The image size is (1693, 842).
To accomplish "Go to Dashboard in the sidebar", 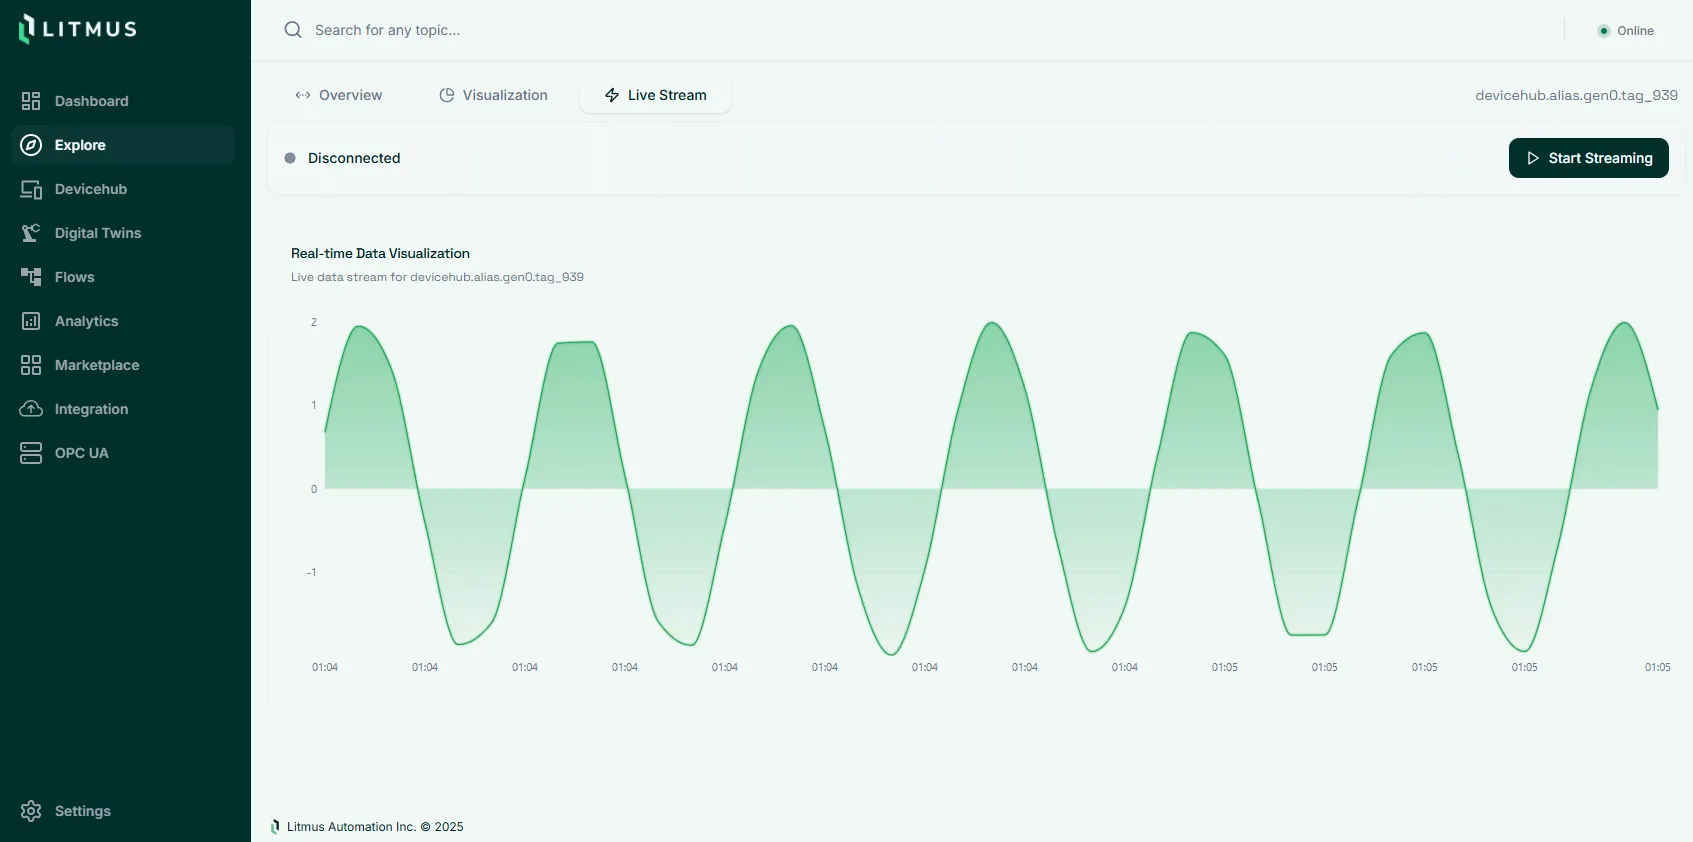I will click(123, 101).
